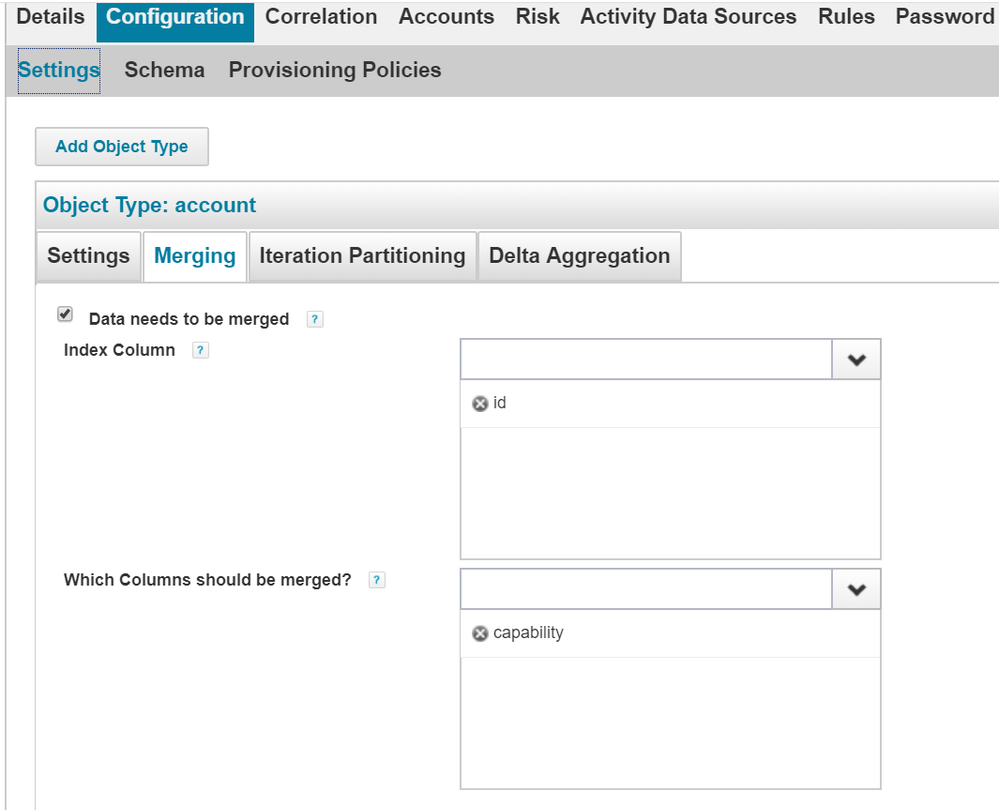Screen dimensions: 999x810
Task: Go to the Details tab
Action: pos(50,17)
